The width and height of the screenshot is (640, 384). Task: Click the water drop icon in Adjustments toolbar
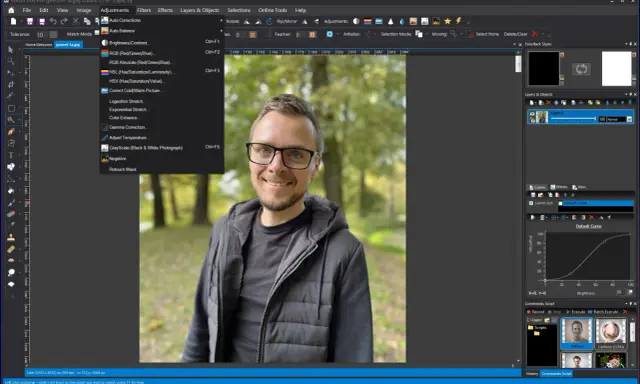pos(402,21)
